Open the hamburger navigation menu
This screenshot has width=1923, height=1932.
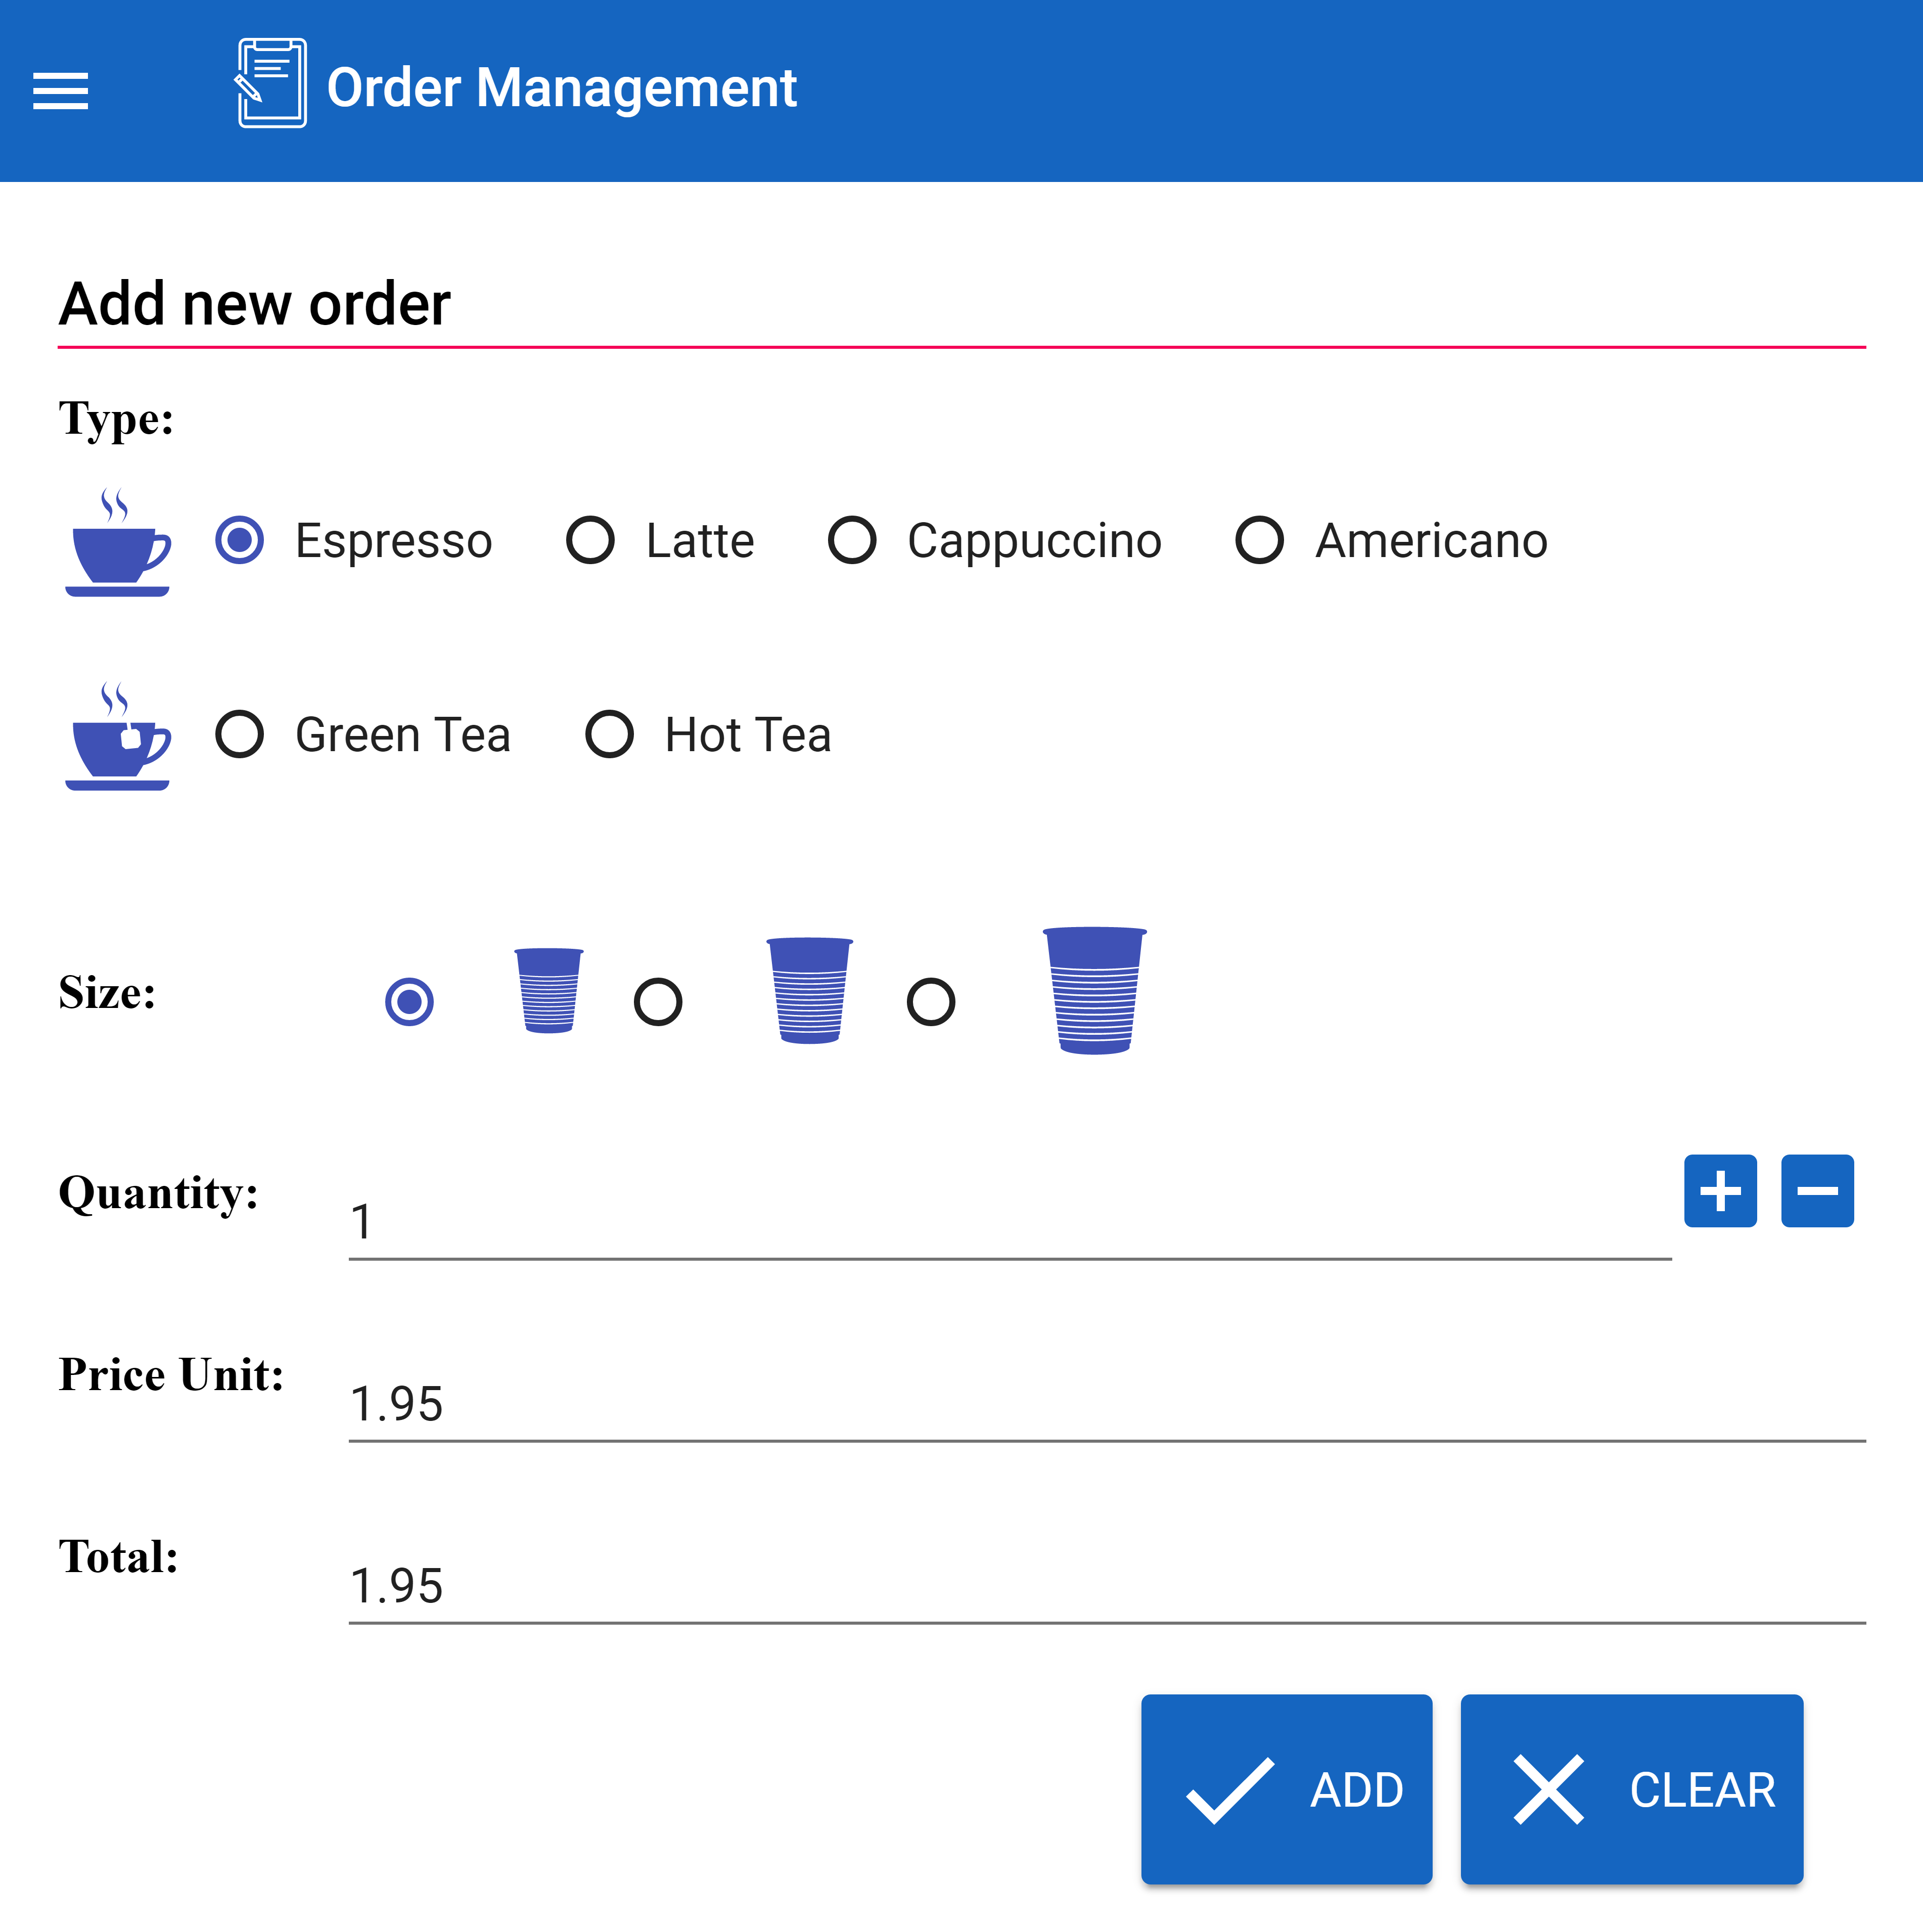click(x=60, y=90)
